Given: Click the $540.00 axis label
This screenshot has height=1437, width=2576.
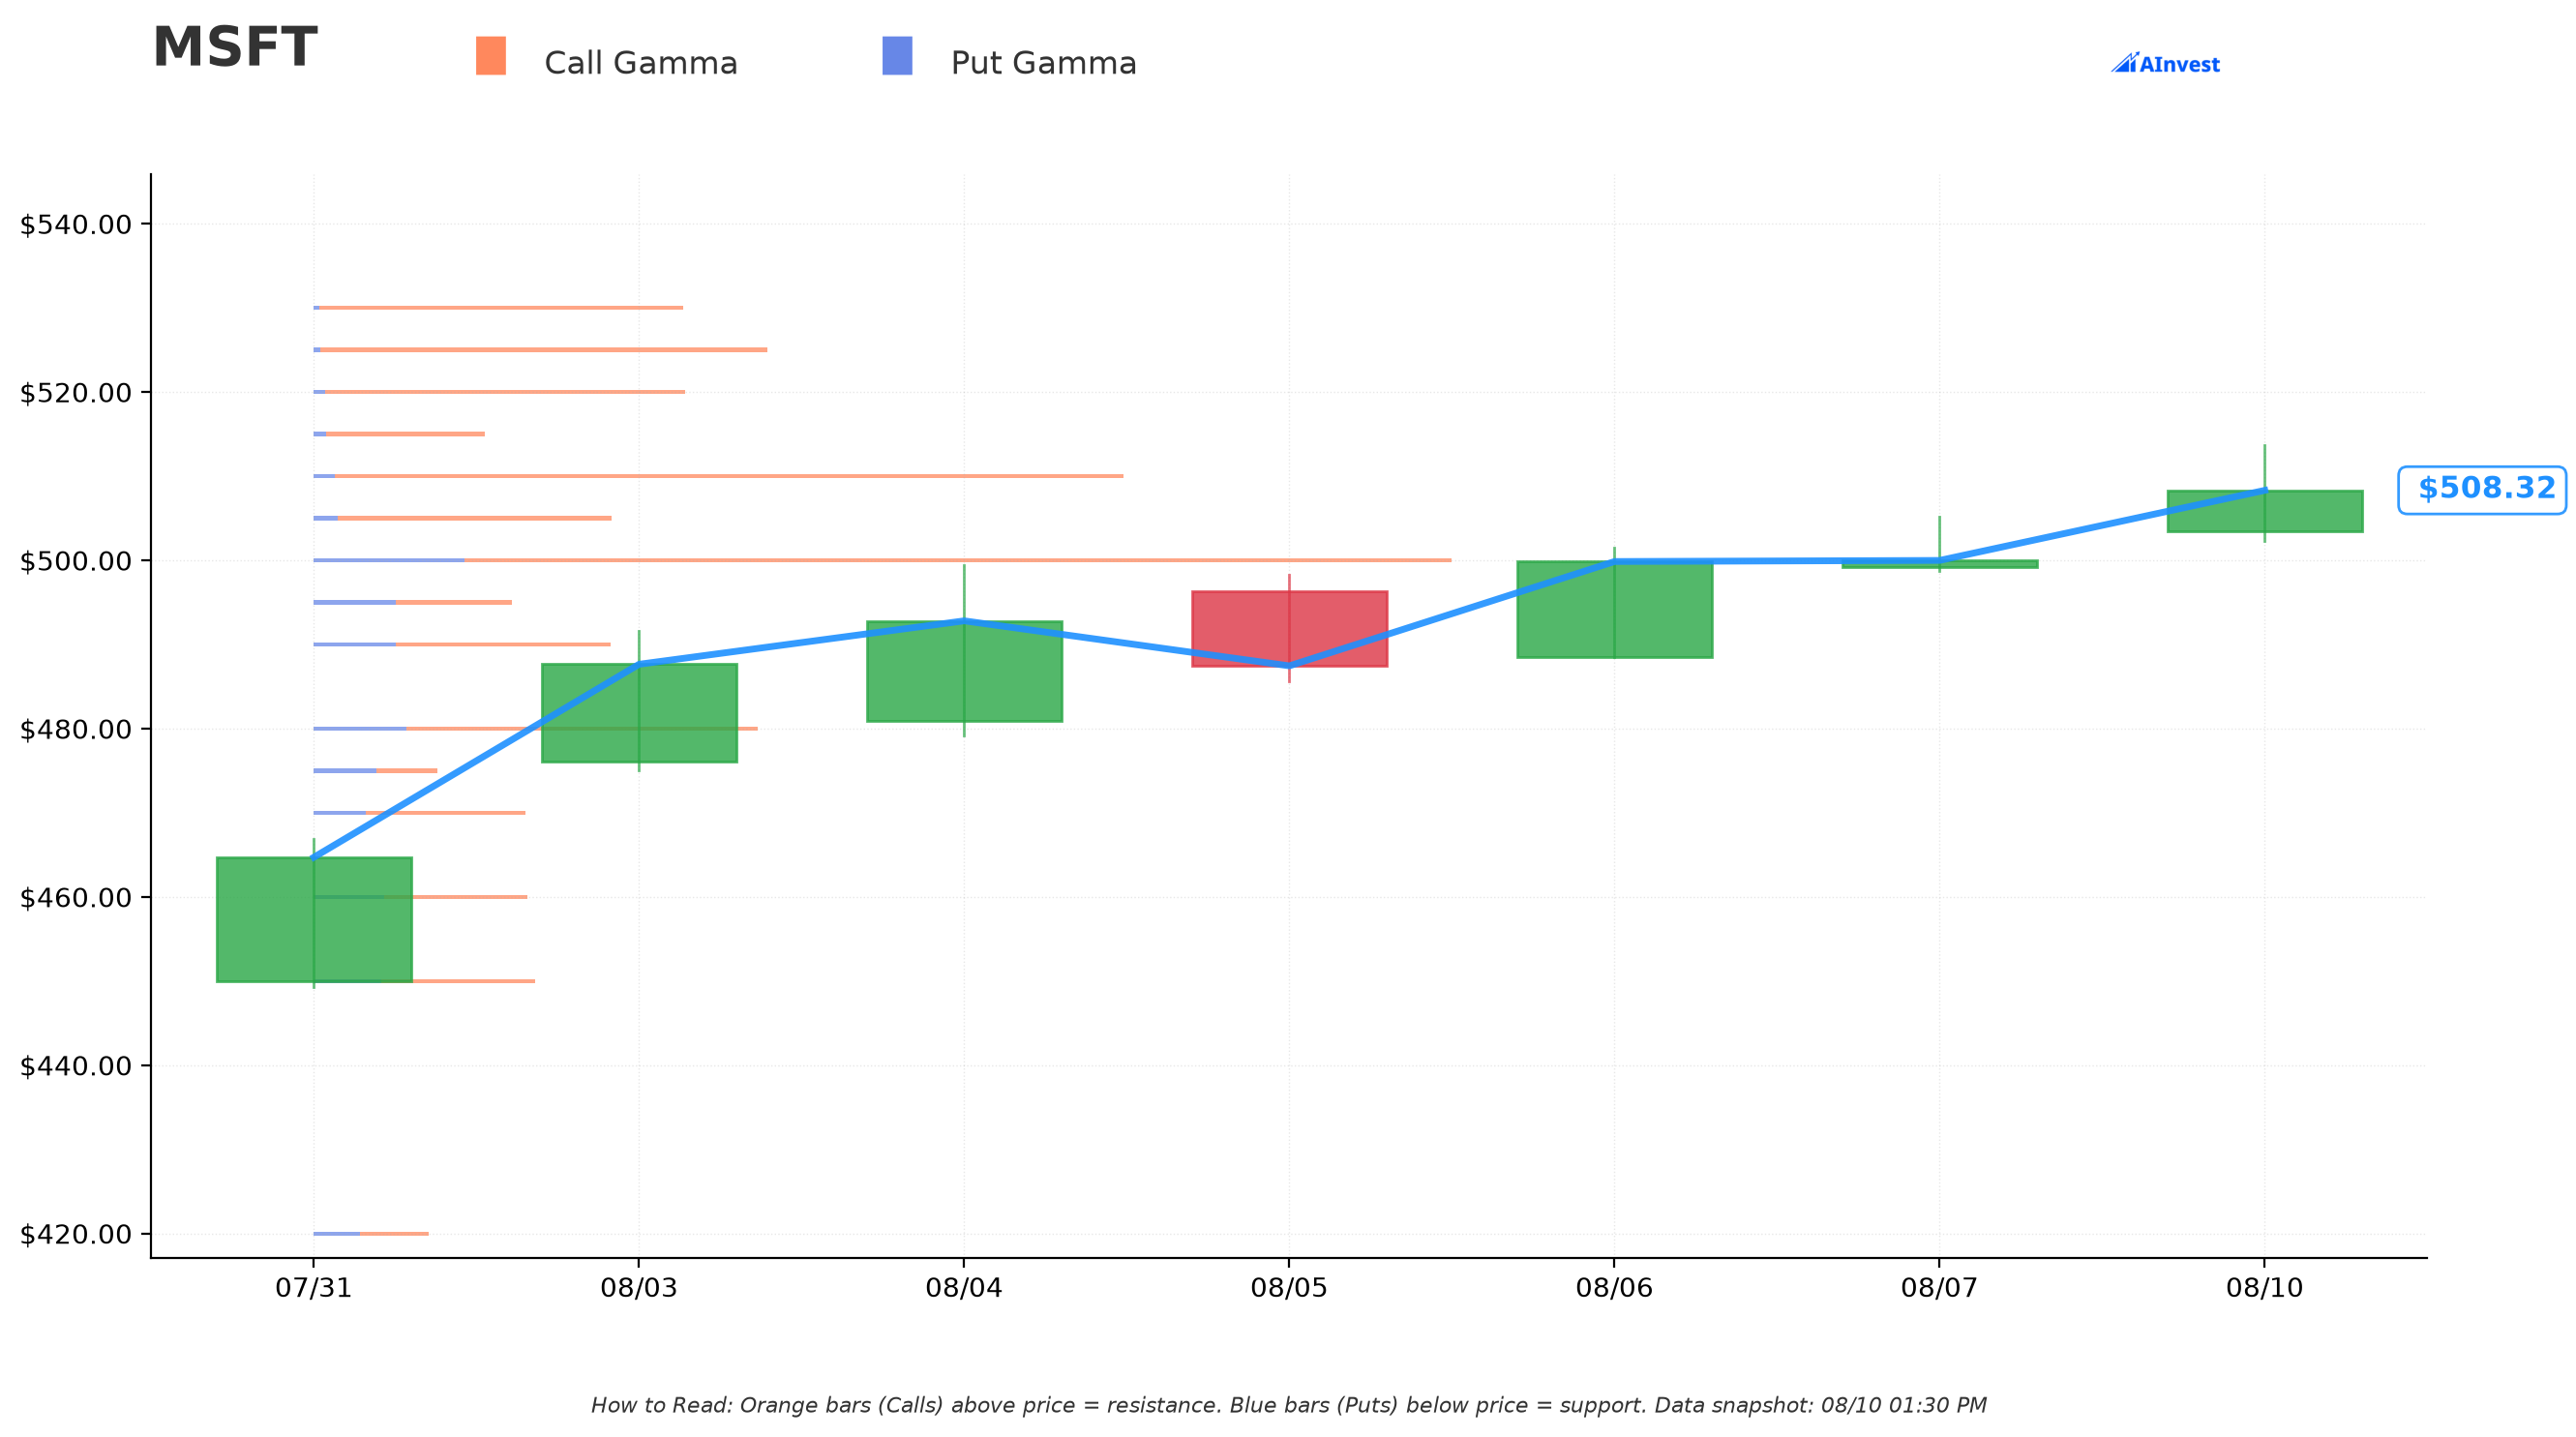Looking at the screenshot, I should click(76, 224).
